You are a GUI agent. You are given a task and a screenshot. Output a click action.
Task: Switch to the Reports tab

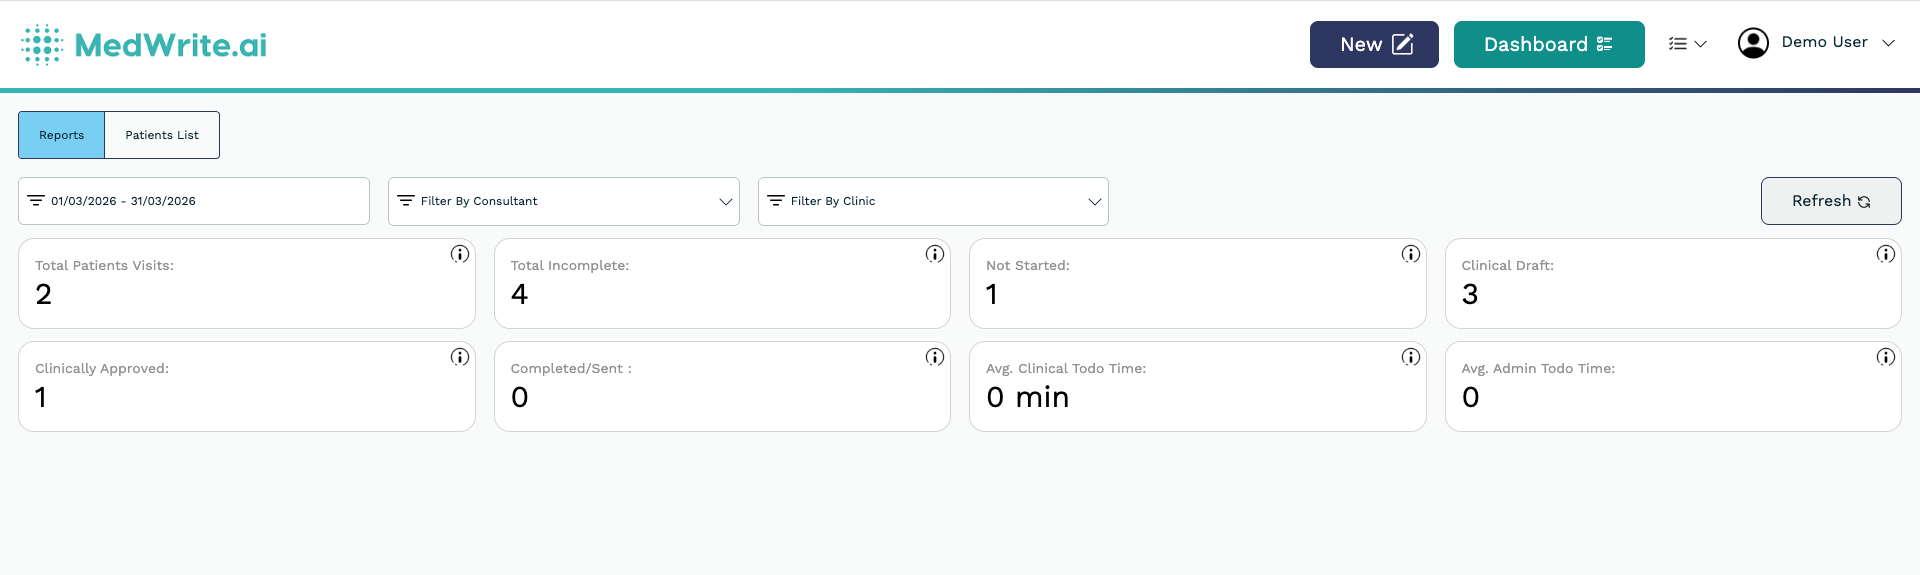[62, 135]
